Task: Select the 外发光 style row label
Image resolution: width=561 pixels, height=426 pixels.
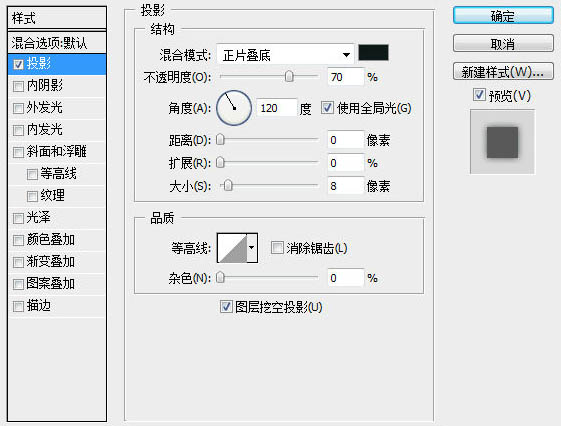Action: pyautogui.click(x=45, y=107)
